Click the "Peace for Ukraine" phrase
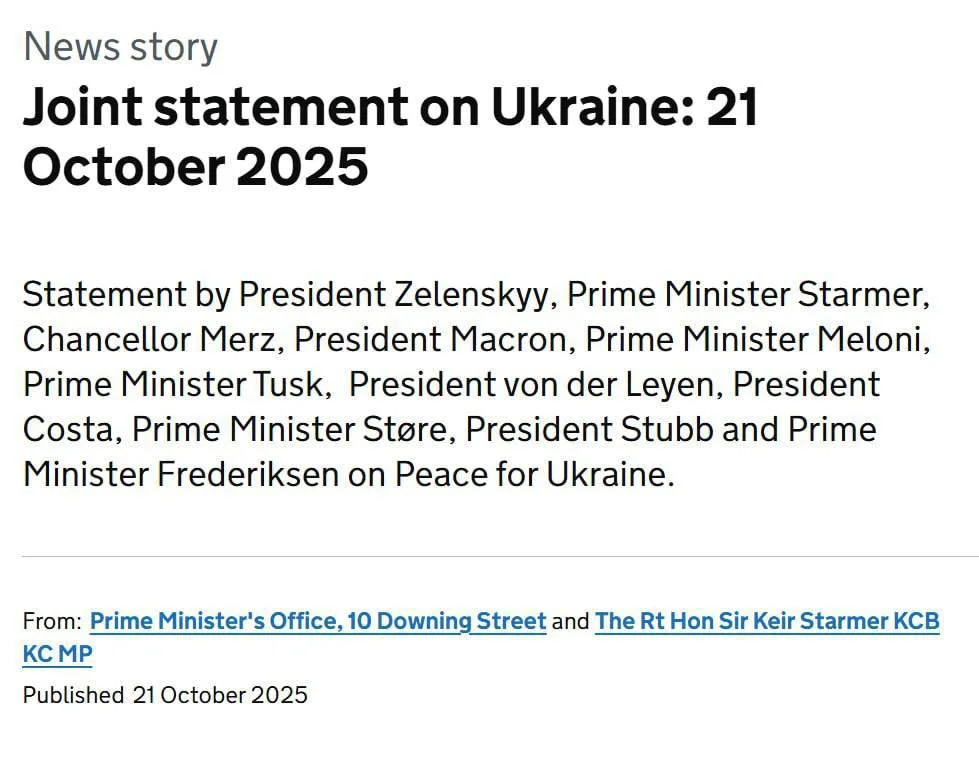Viewport: 979px width, 757px height. pyautogui.click(x=532, y=474)
